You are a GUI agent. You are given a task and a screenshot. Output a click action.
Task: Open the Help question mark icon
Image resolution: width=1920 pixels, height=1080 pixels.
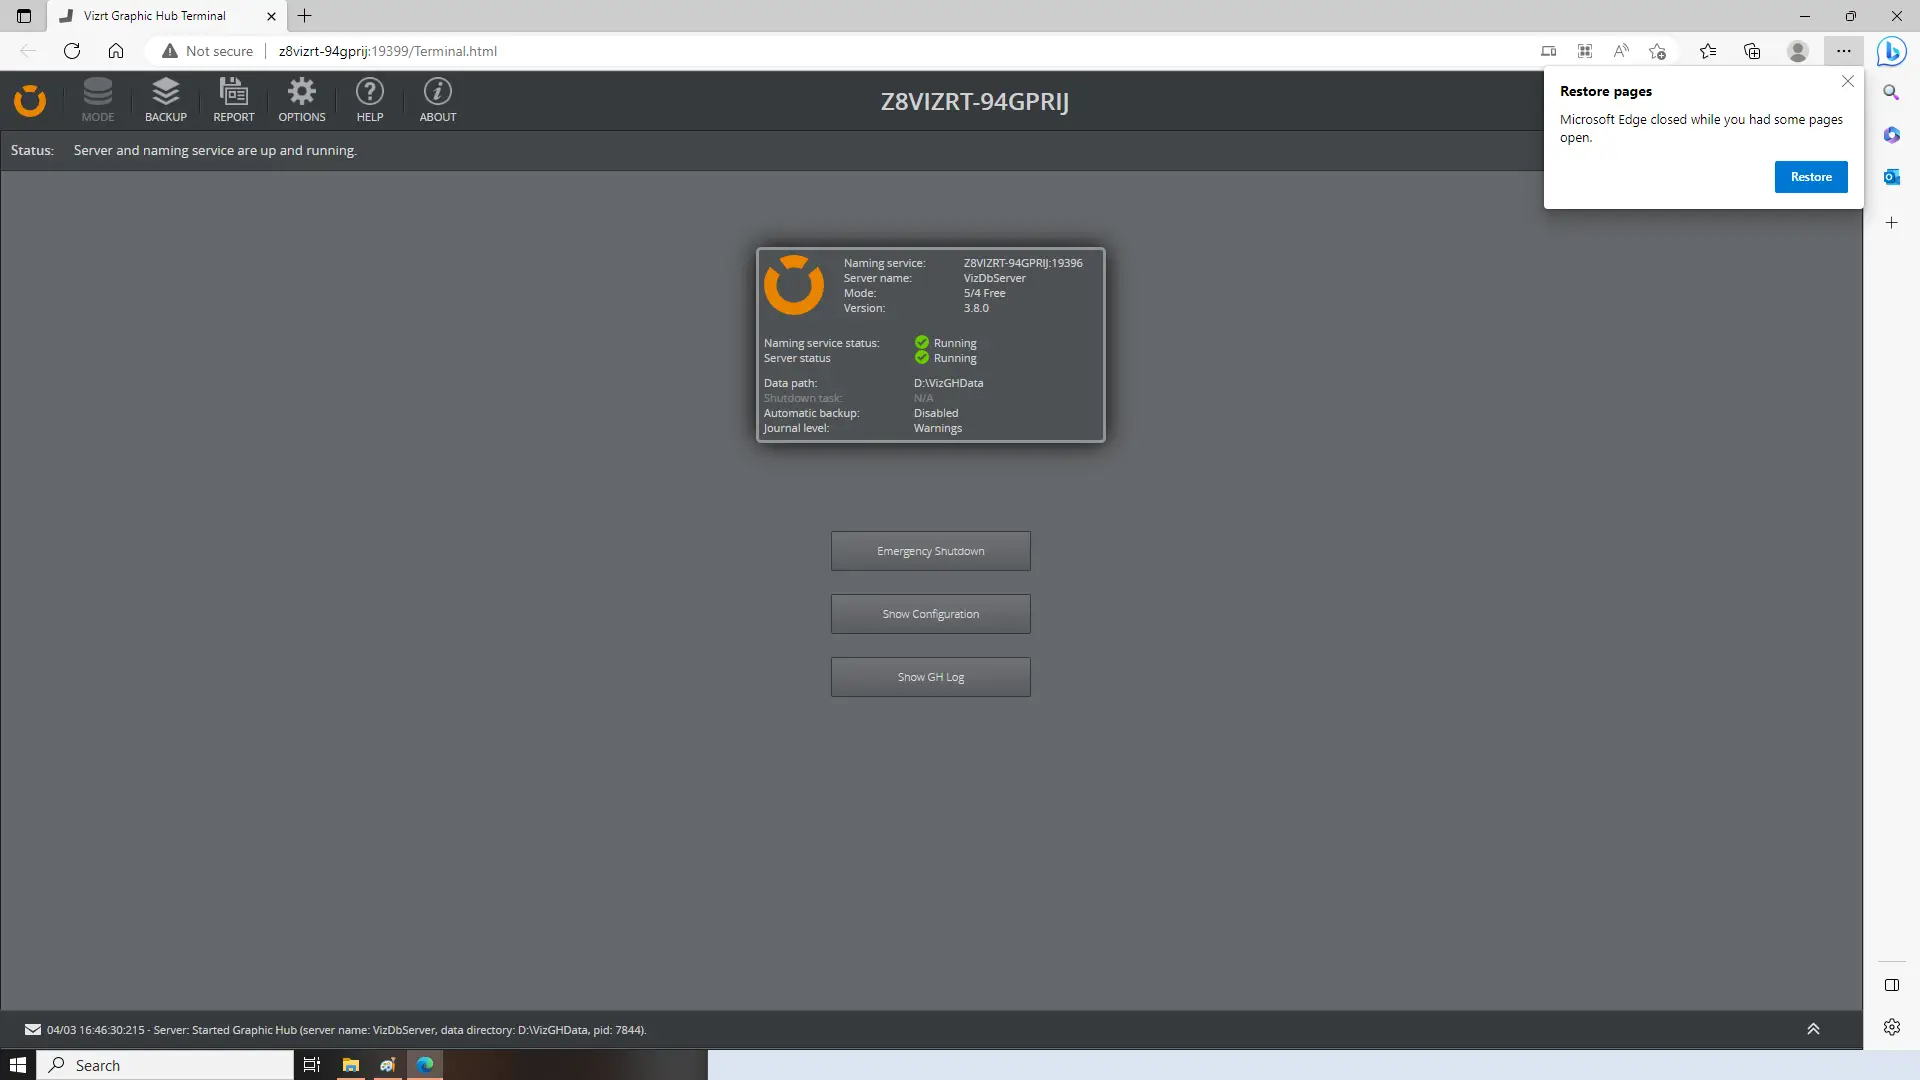point(370,100)
